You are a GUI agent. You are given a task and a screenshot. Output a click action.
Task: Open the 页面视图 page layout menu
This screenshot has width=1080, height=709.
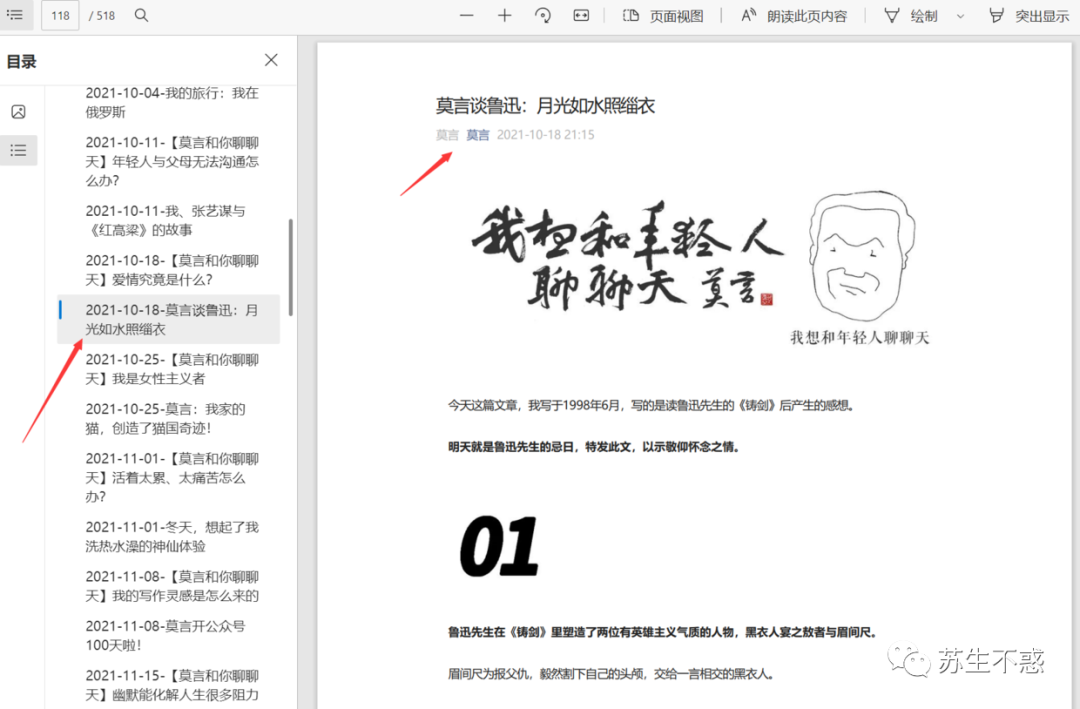tap(662, 15)
